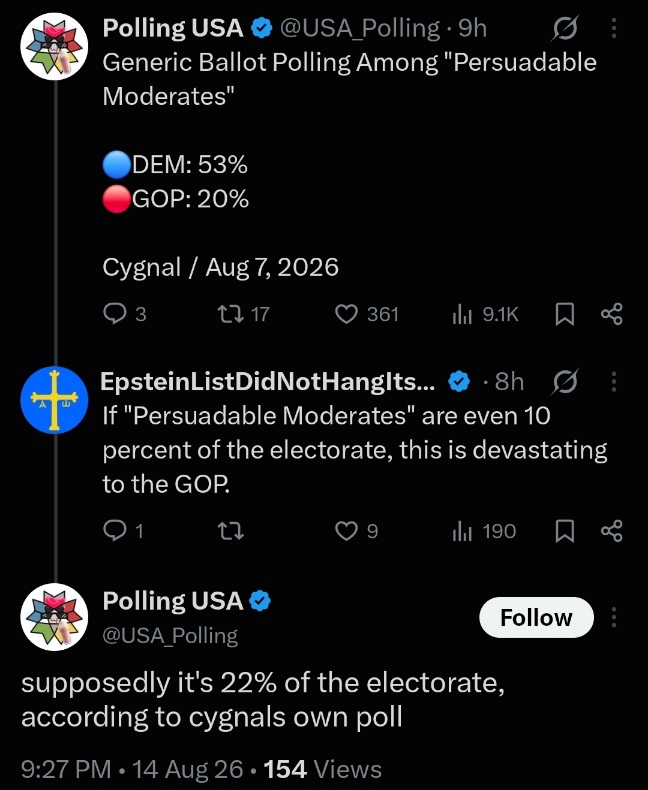
Task: Open the EpsteinListDidNotHangIts profile avatar
Action: tap(54, 400)
